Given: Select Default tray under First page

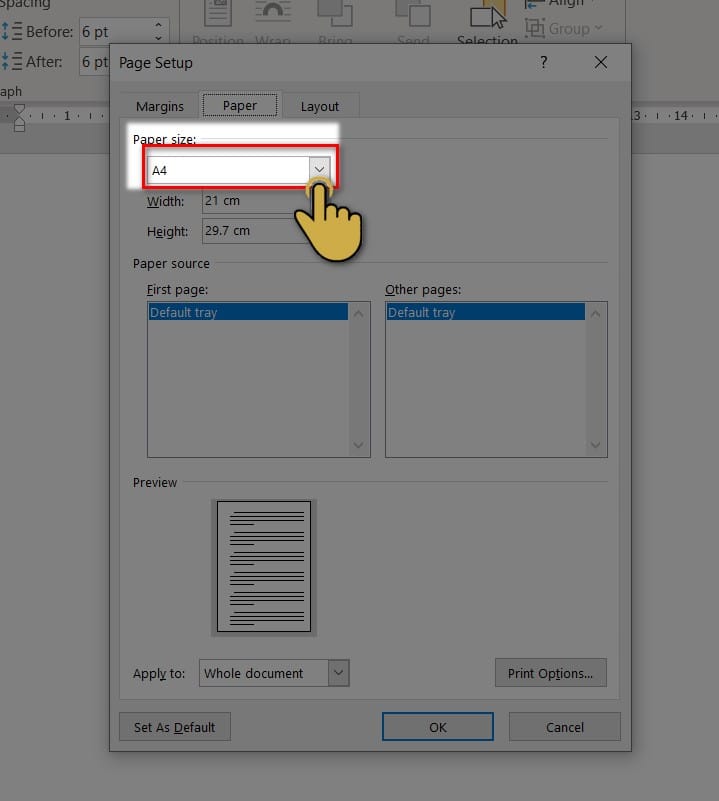Looking at the screenshot, I should click(x=248, y=312).
